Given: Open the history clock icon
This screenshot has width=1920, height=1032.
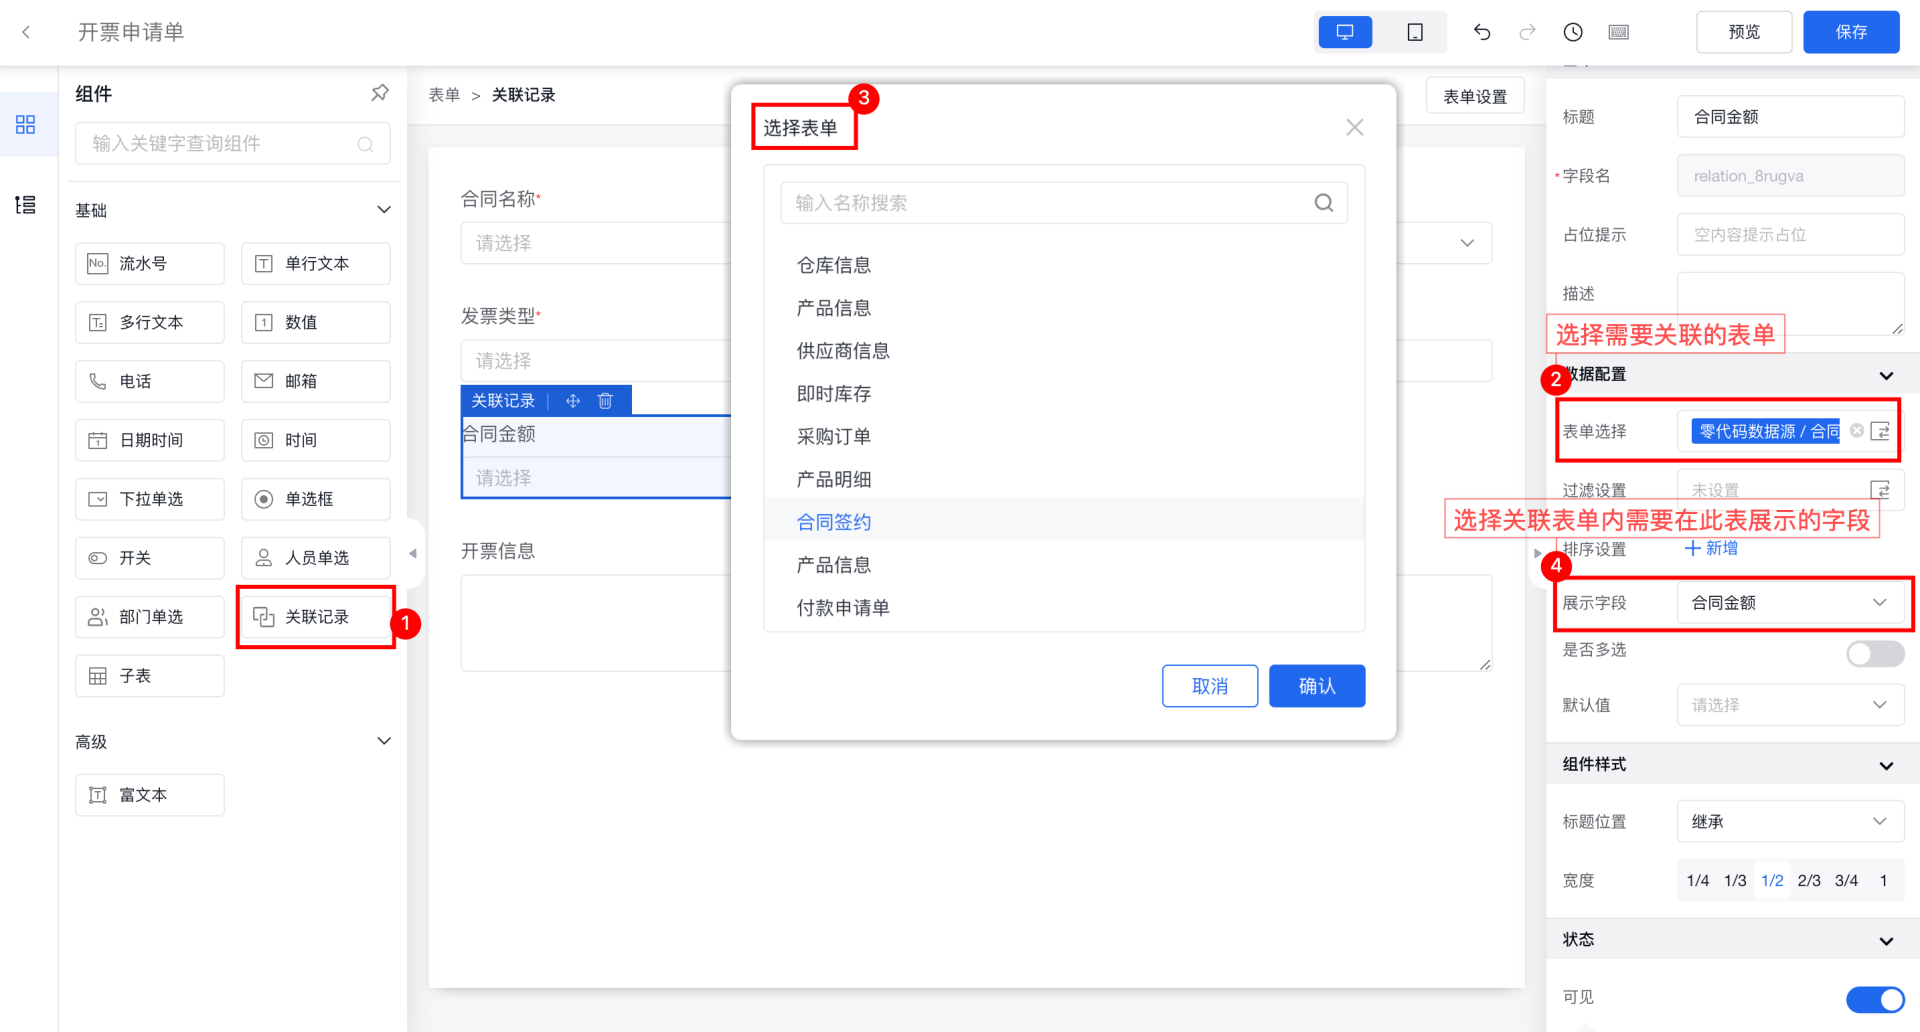Looking at the screenshot, I should click(1573, 32).
